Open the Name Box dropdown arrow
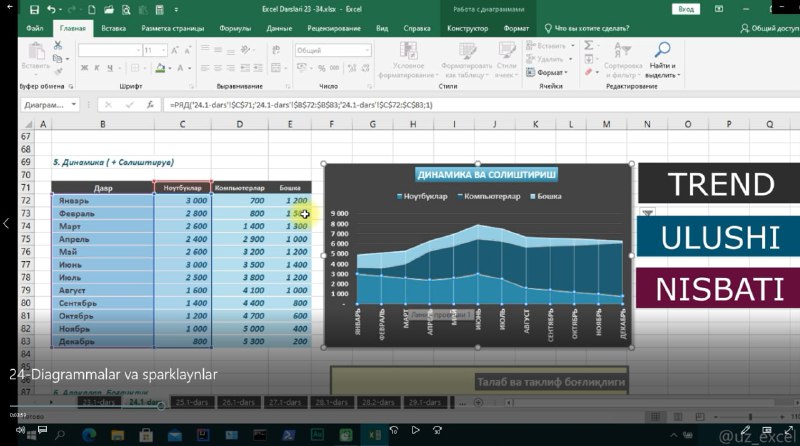 pos(74,105)
